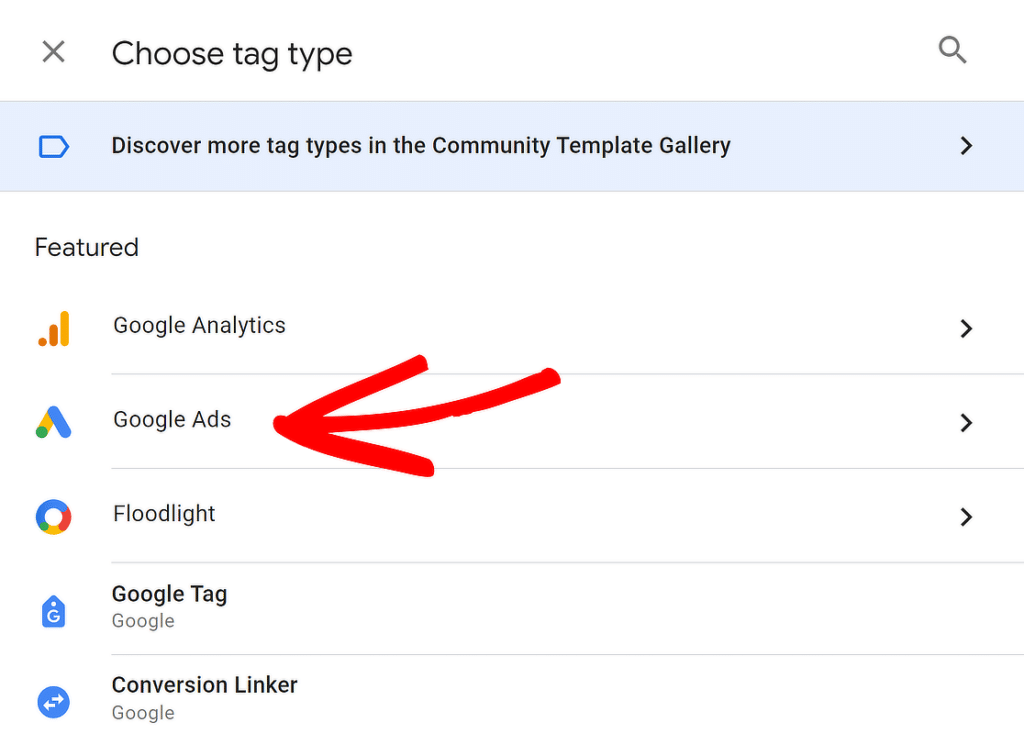Click the Featured section heading
This screenshot has width=1024, height=745.
pos(86,247)
